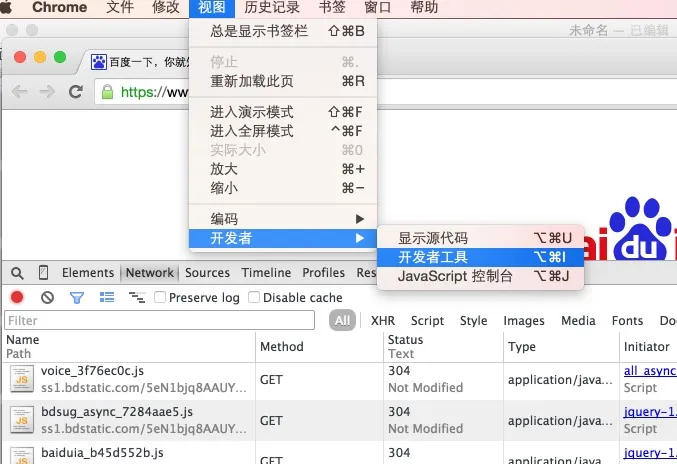The image size is (677, 464).
Task: Open the Elements tab in DevTools
Action: tap(88, 273)
